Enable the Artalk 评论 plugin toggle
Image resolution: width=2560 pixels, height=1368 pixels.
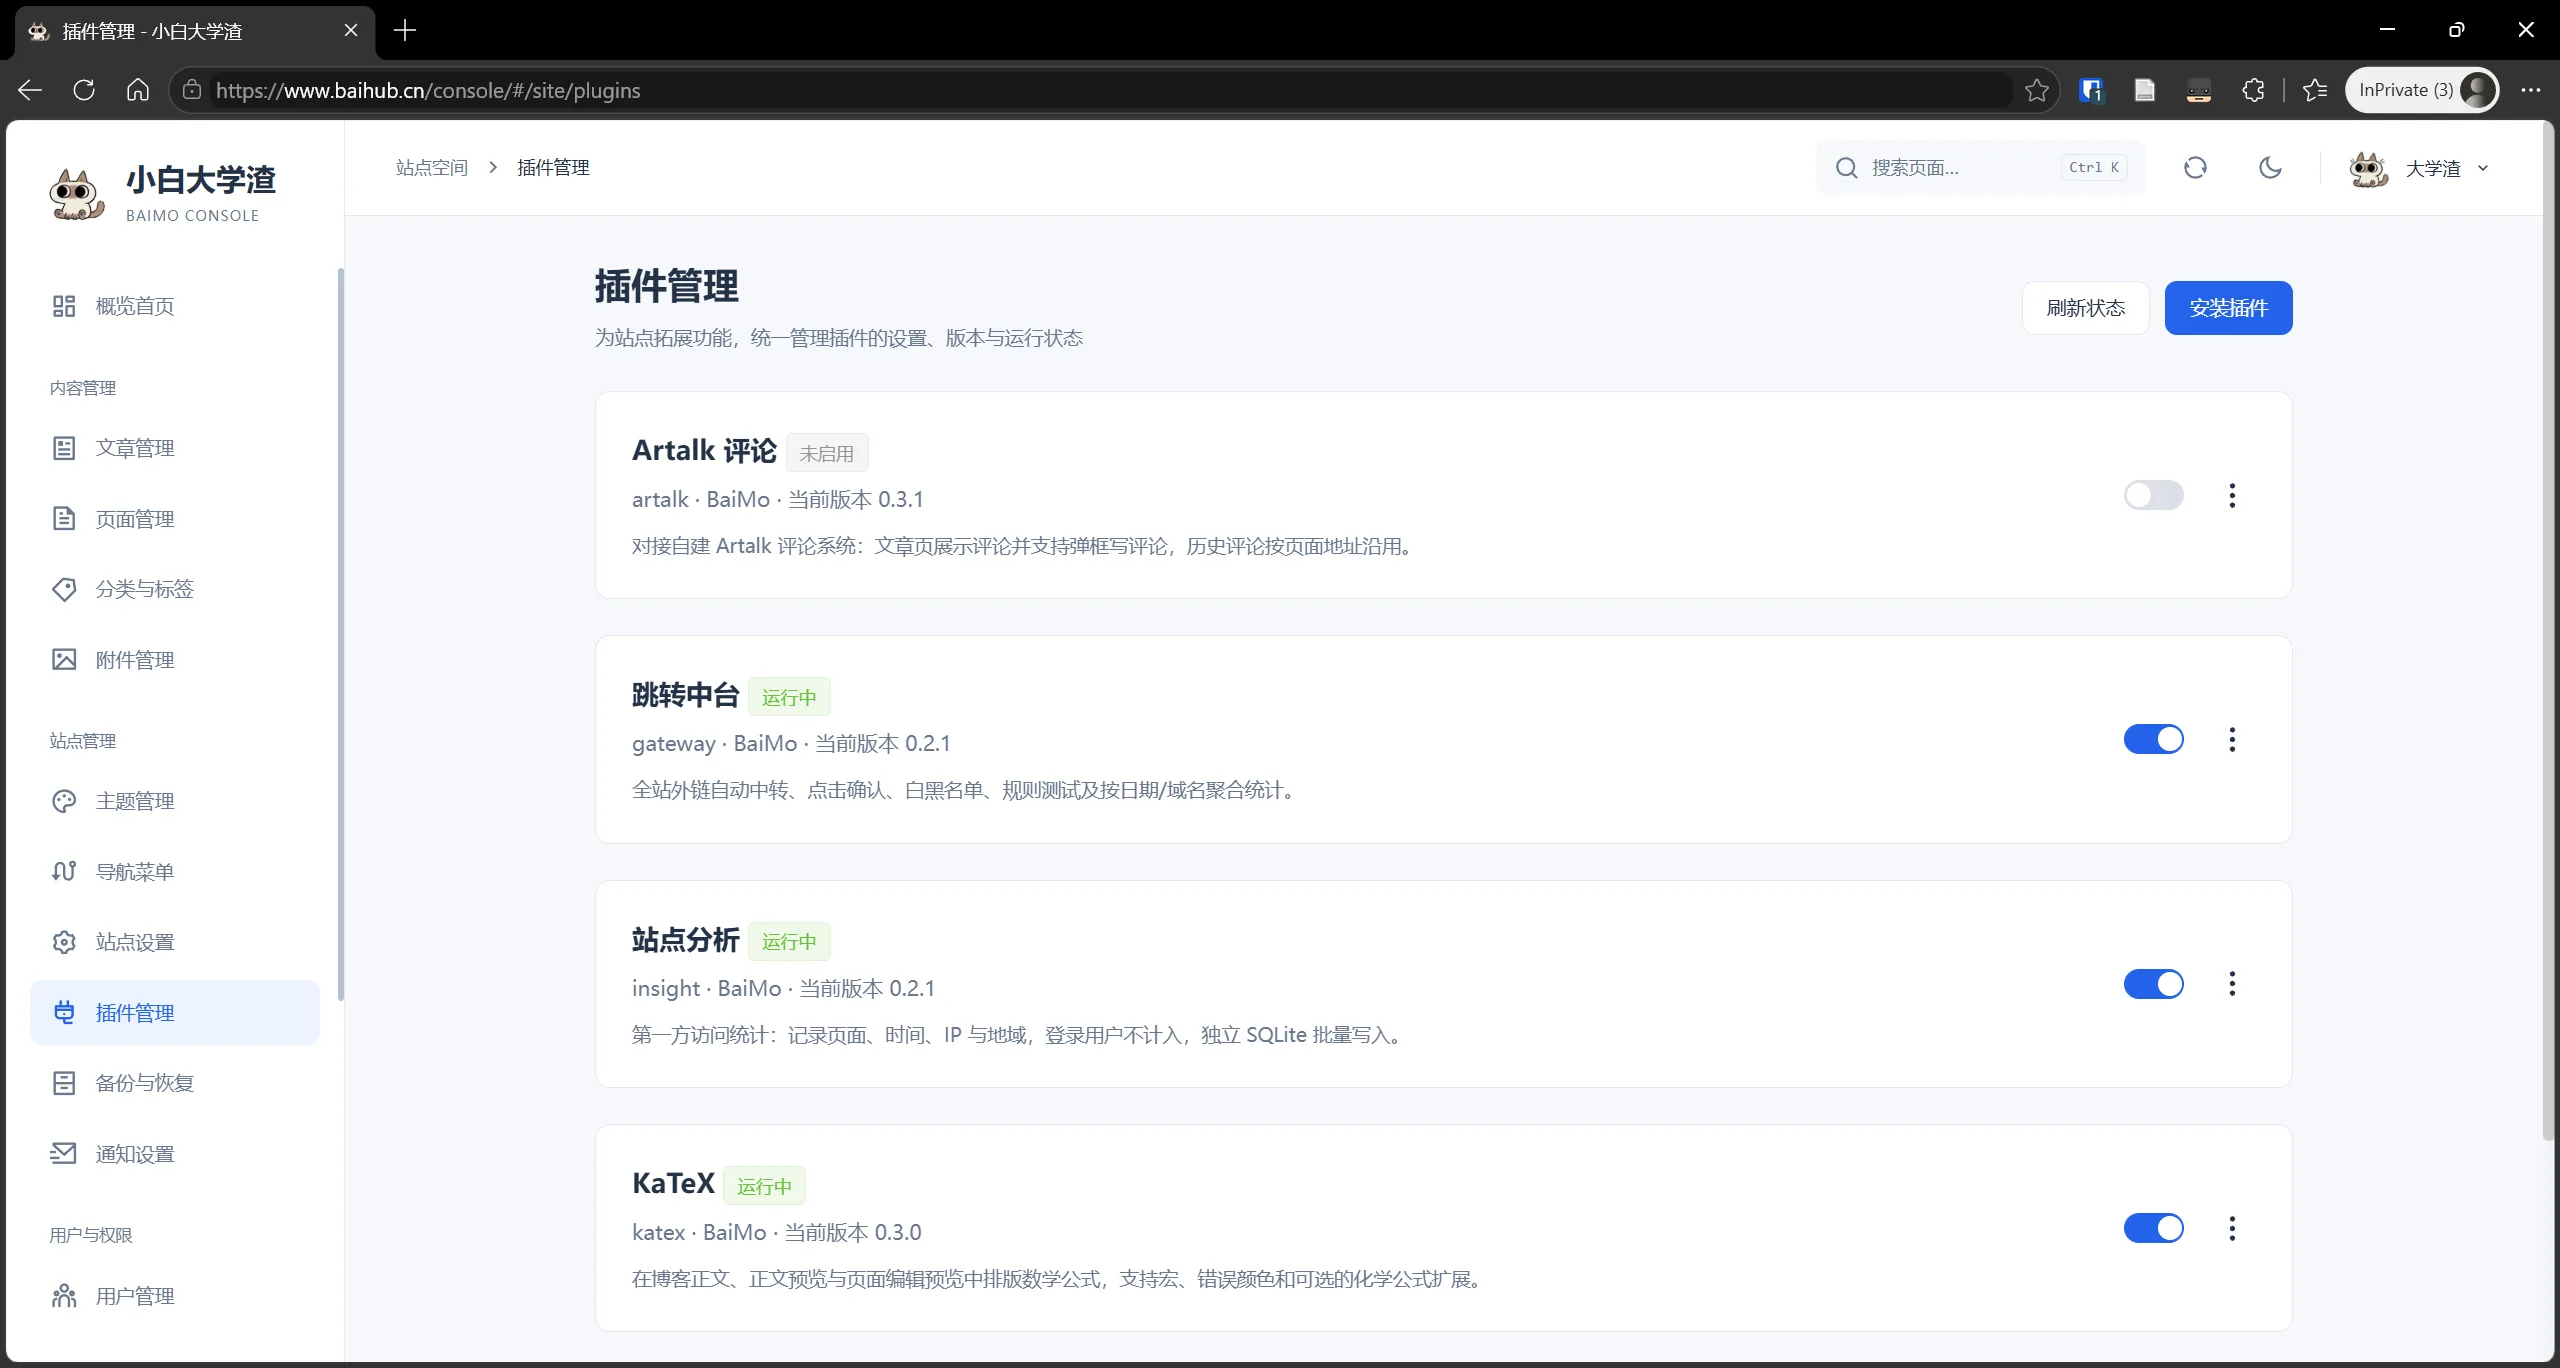2154,495
